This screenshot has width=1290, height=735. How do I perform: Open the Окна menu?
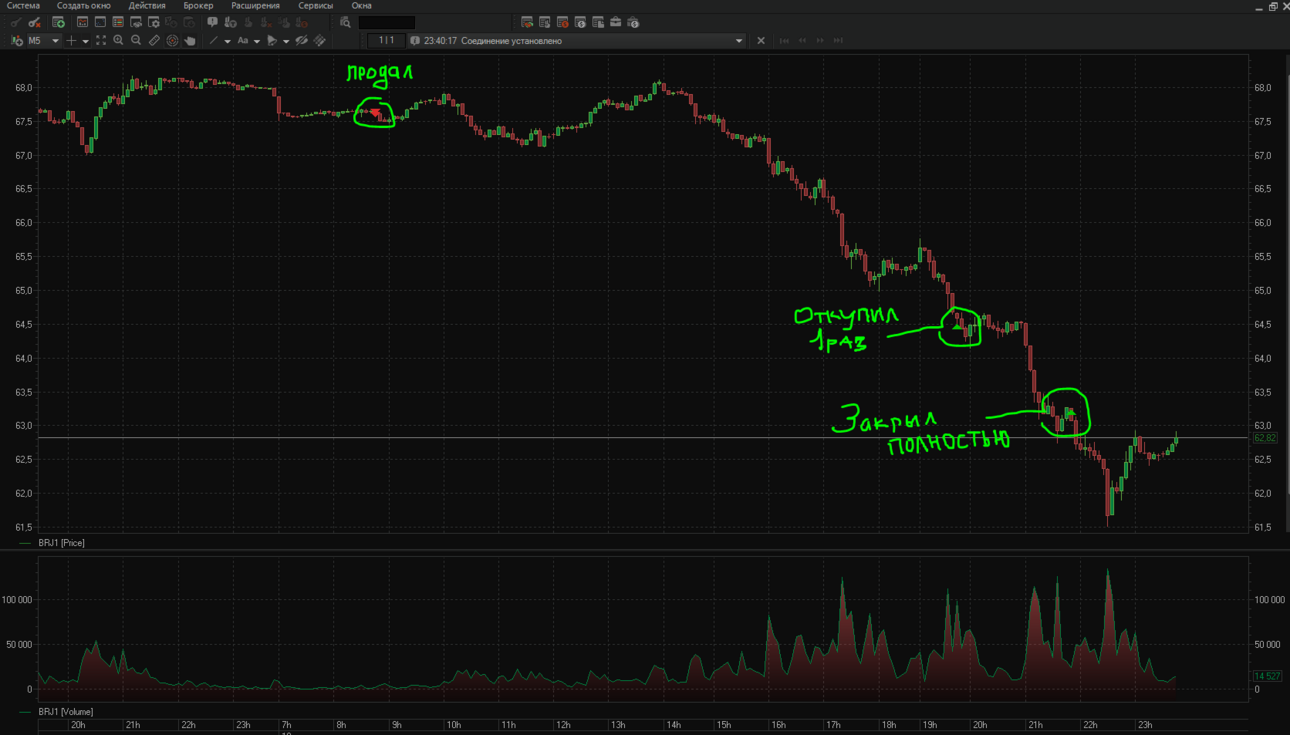[361, 6]
